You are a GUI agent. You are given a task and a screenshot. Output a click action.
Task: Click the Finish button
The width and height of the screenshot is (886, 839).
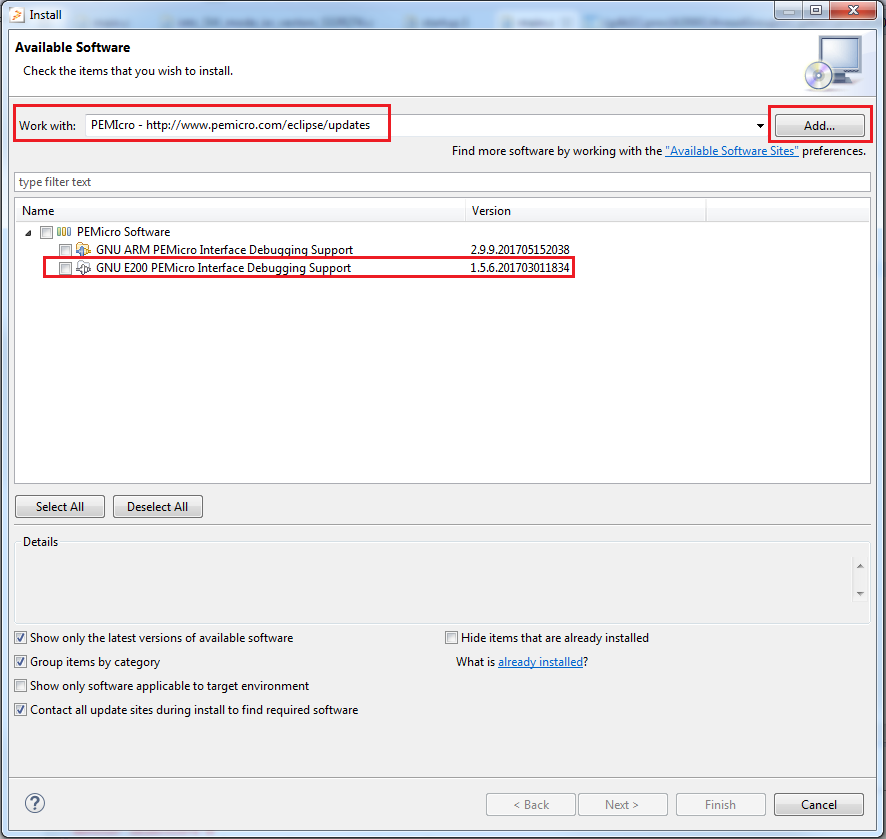click(x=720, y=805)
